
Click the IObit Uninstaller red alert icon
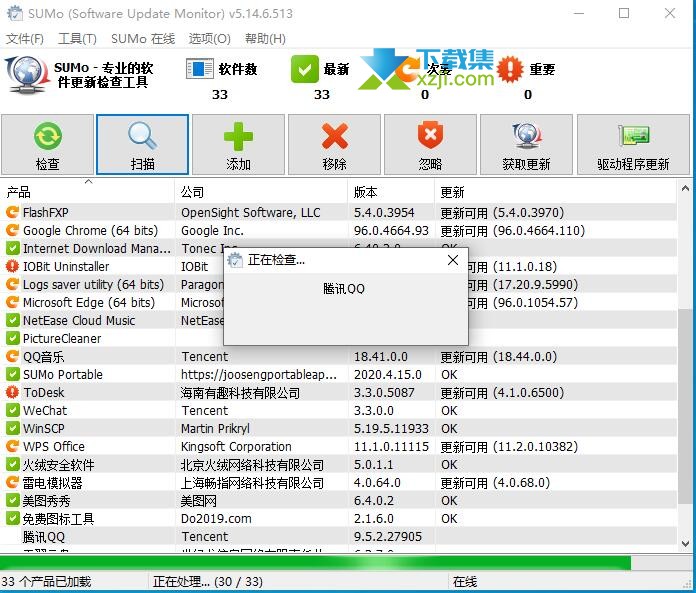pos(12,266)
